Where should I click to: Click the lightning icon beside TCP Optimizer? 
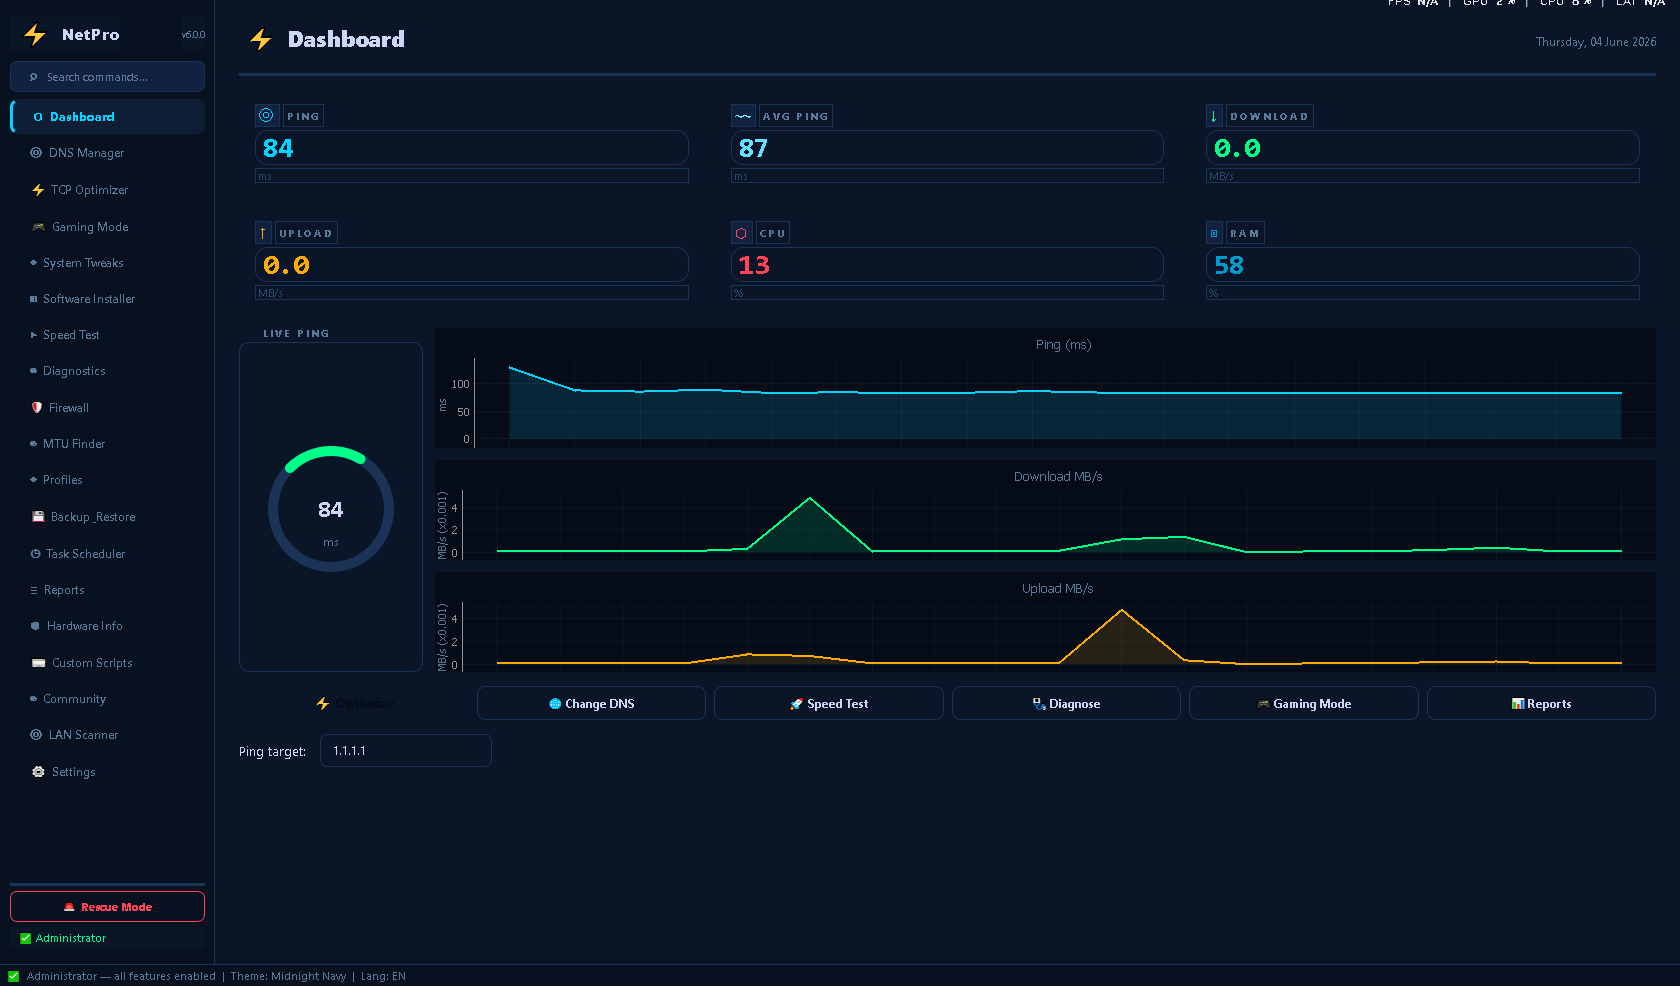coord(38,190)
